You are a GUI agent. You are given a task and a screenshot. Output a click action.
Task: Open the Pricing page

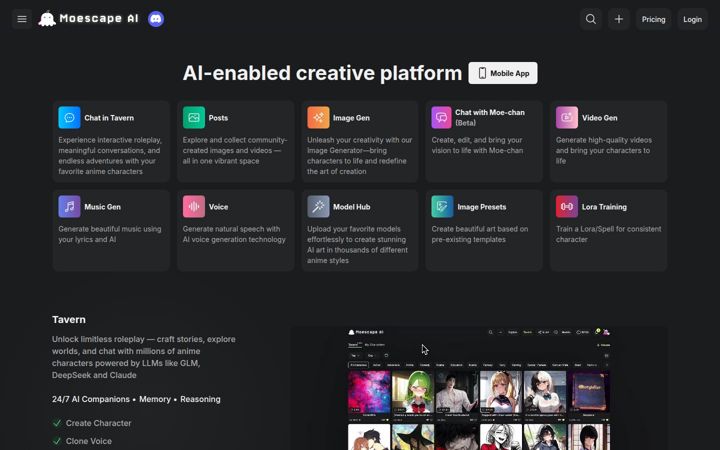pos(653,19)
